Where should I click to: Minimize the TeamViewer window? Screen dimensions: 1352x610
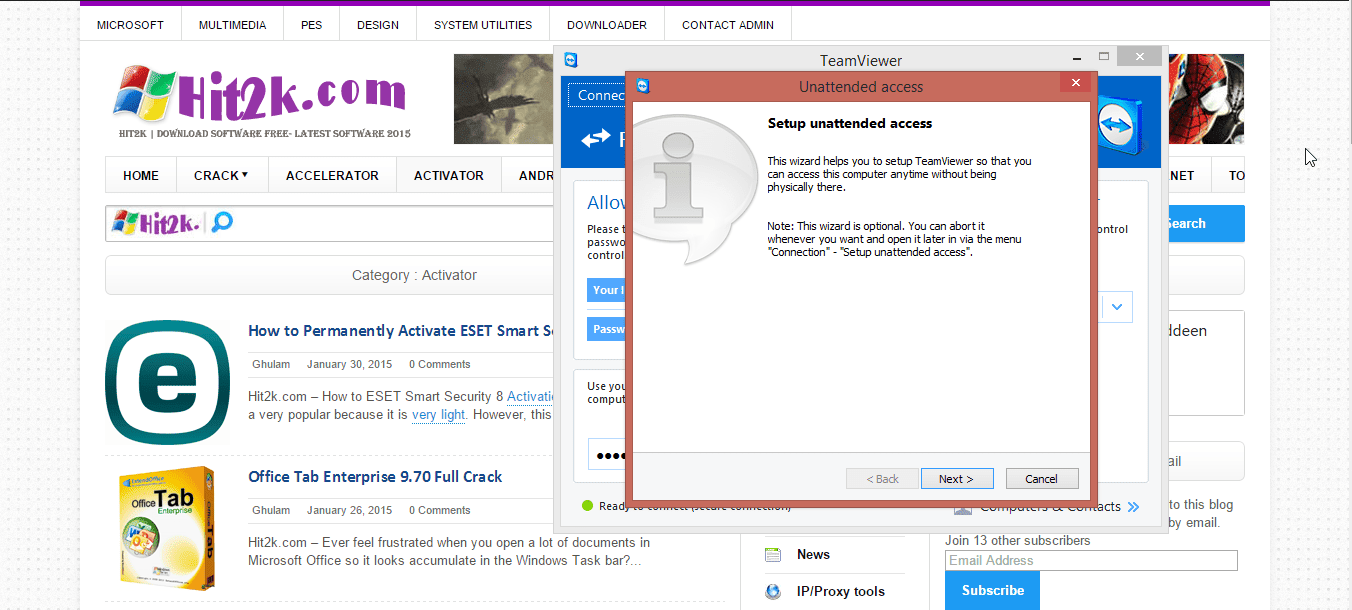point(1077,58)
